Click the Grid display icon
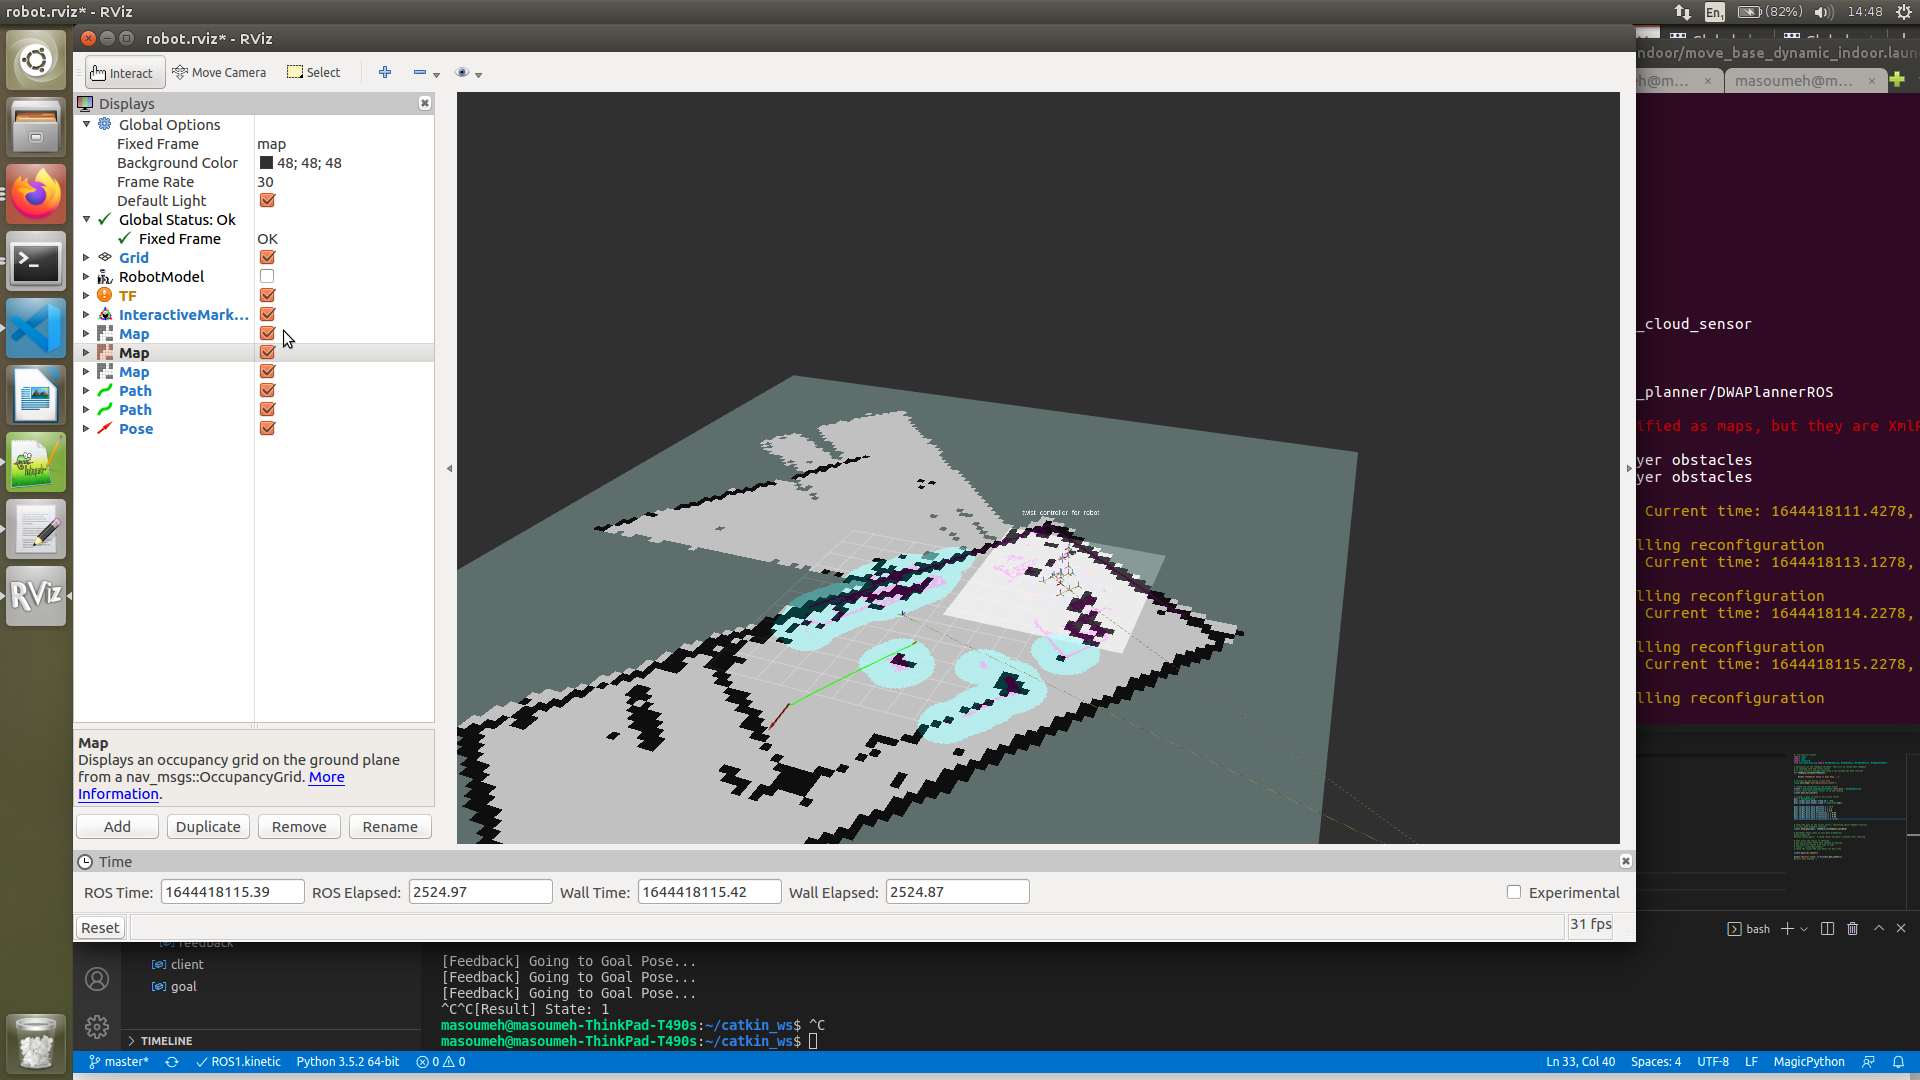The width and height of the screenshot is (1920, 1080). coord(105,257)
